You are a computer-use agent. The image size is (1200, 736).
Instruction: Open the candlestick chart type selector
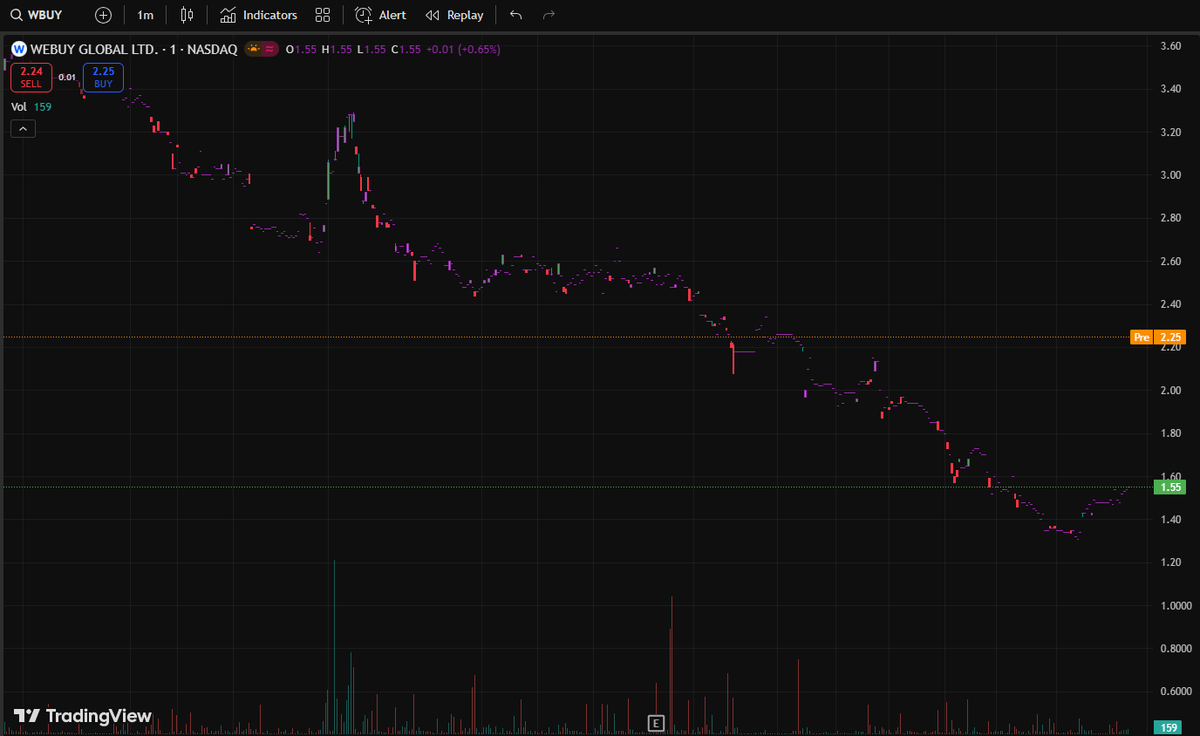coord(187,15)
